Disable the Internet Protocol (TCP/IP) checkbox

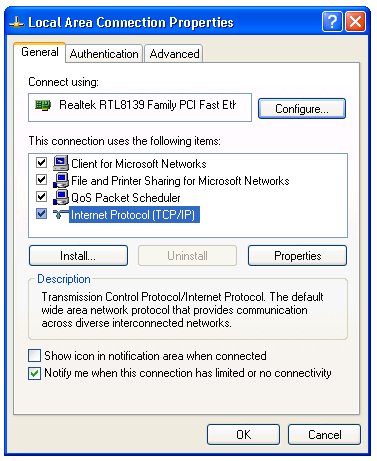click(x=41, y=214)
